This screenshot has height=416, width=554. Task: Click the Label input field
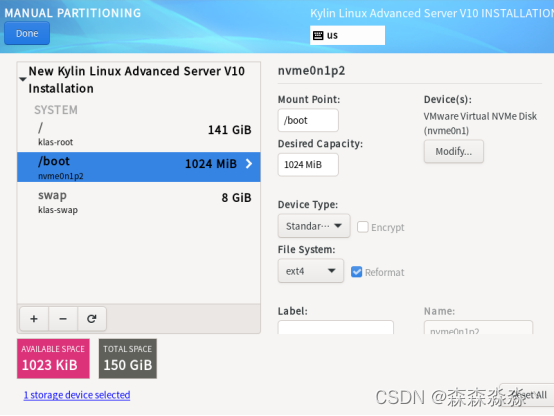pos(336,328)
